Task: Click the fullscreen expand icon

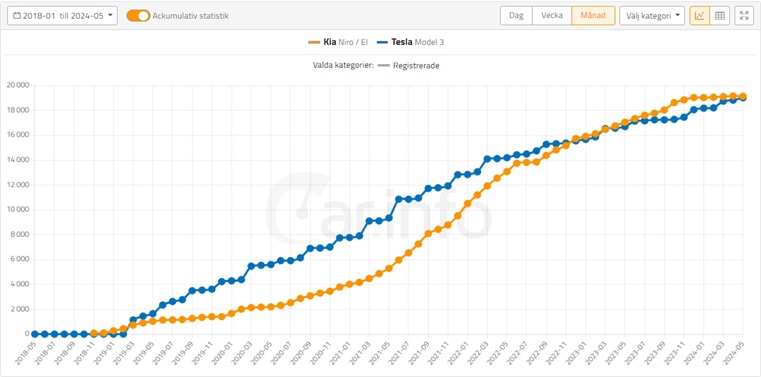Action: (x=744, y=16)
